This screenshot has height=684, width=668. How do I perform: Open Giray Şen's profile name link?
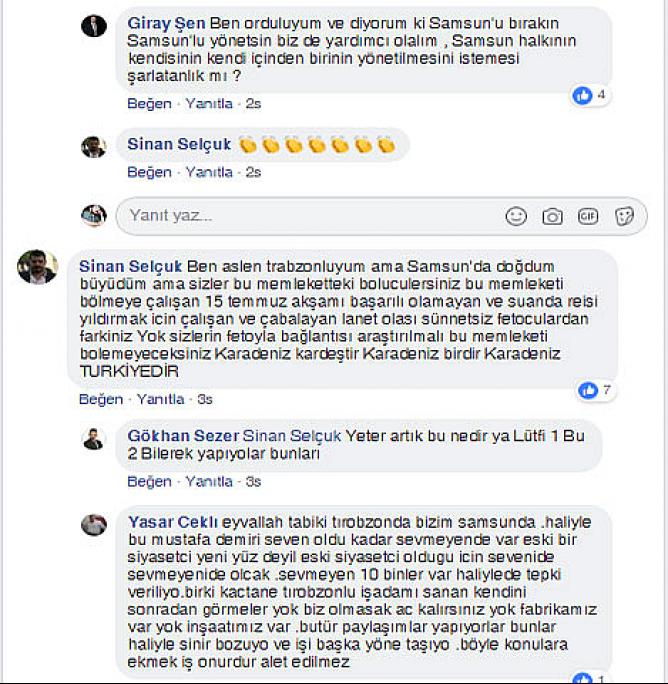[166, 23]
